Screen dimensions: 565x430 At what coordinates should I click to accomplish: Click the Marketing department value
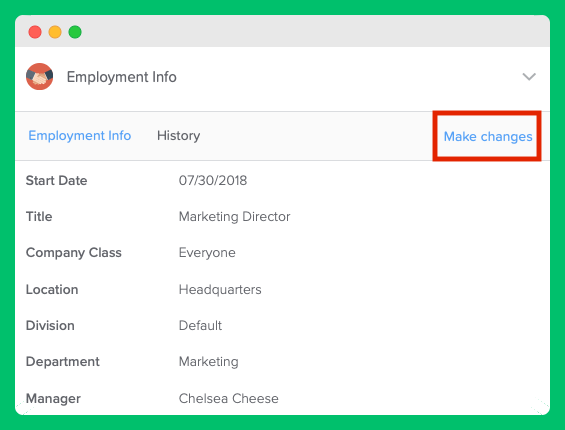(208, 362)
